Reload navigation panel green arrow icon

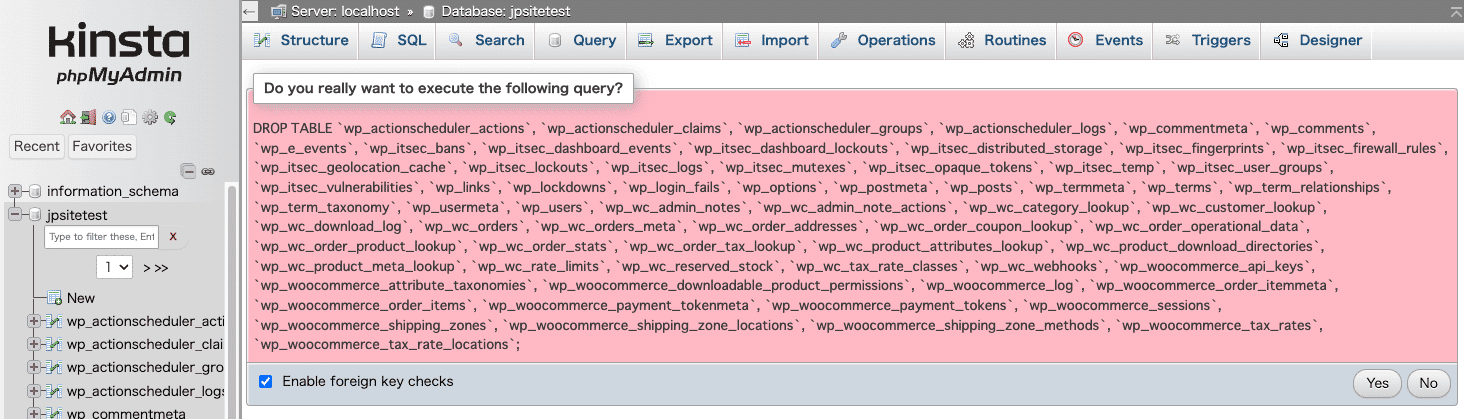pyautogui.click(x=171, y=117)
